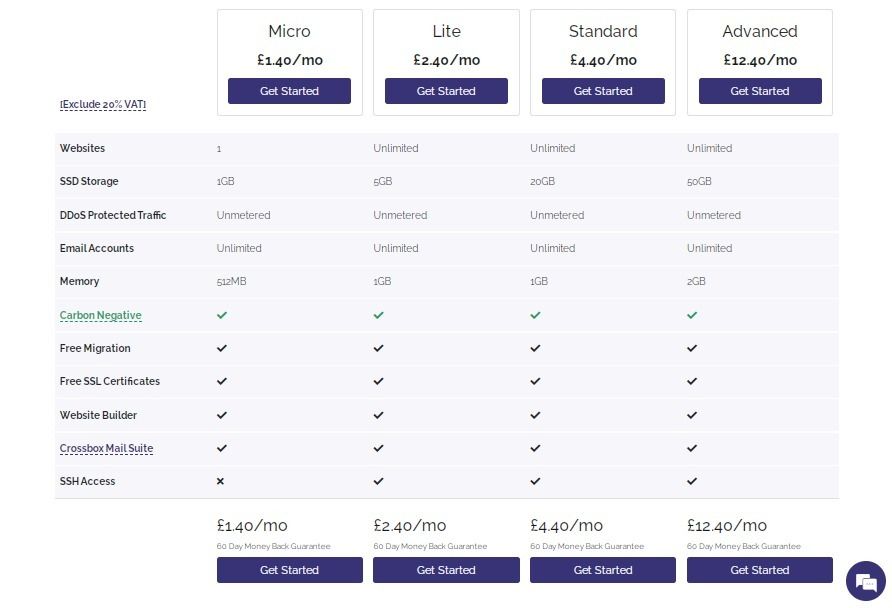Click the Micro plan Carbon Negative green checkmark

pos(222,315)
